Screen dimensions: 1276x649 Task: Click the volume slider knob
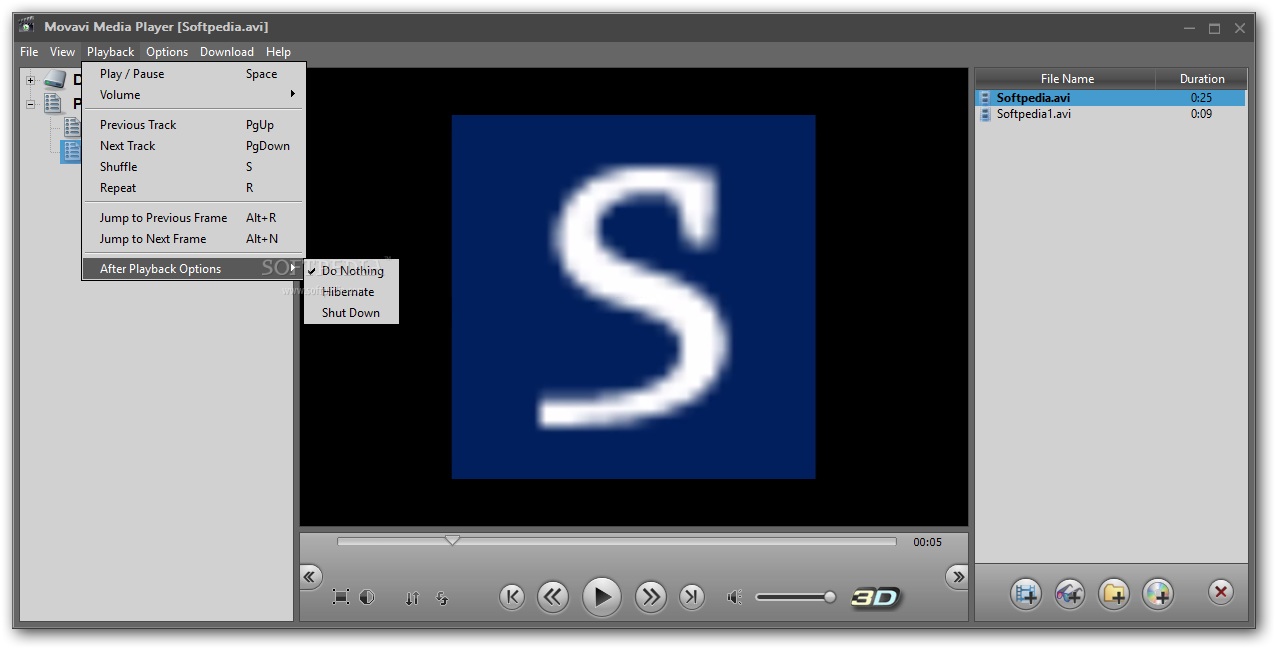pos(830,597)
